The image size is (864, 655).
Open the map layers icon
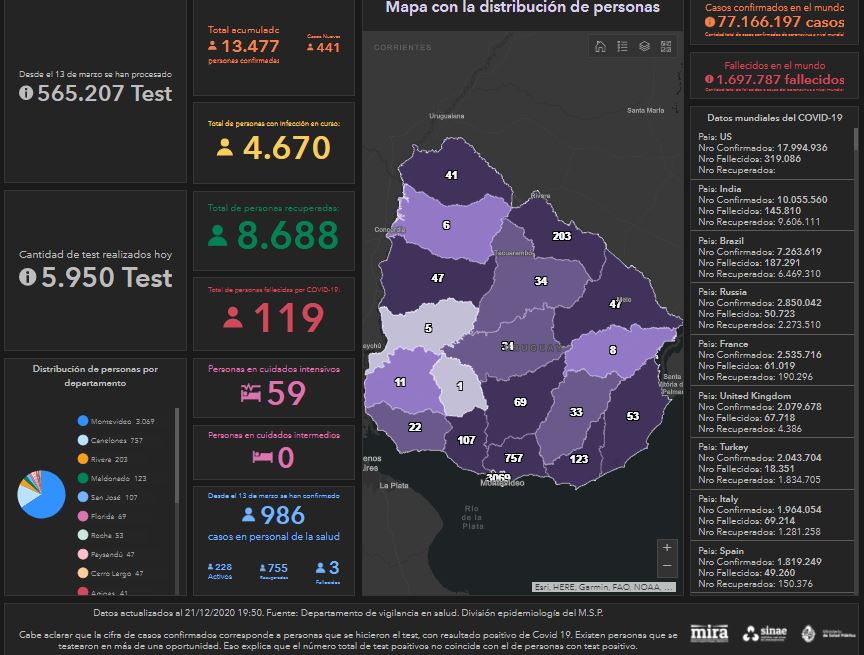[644, 46]
